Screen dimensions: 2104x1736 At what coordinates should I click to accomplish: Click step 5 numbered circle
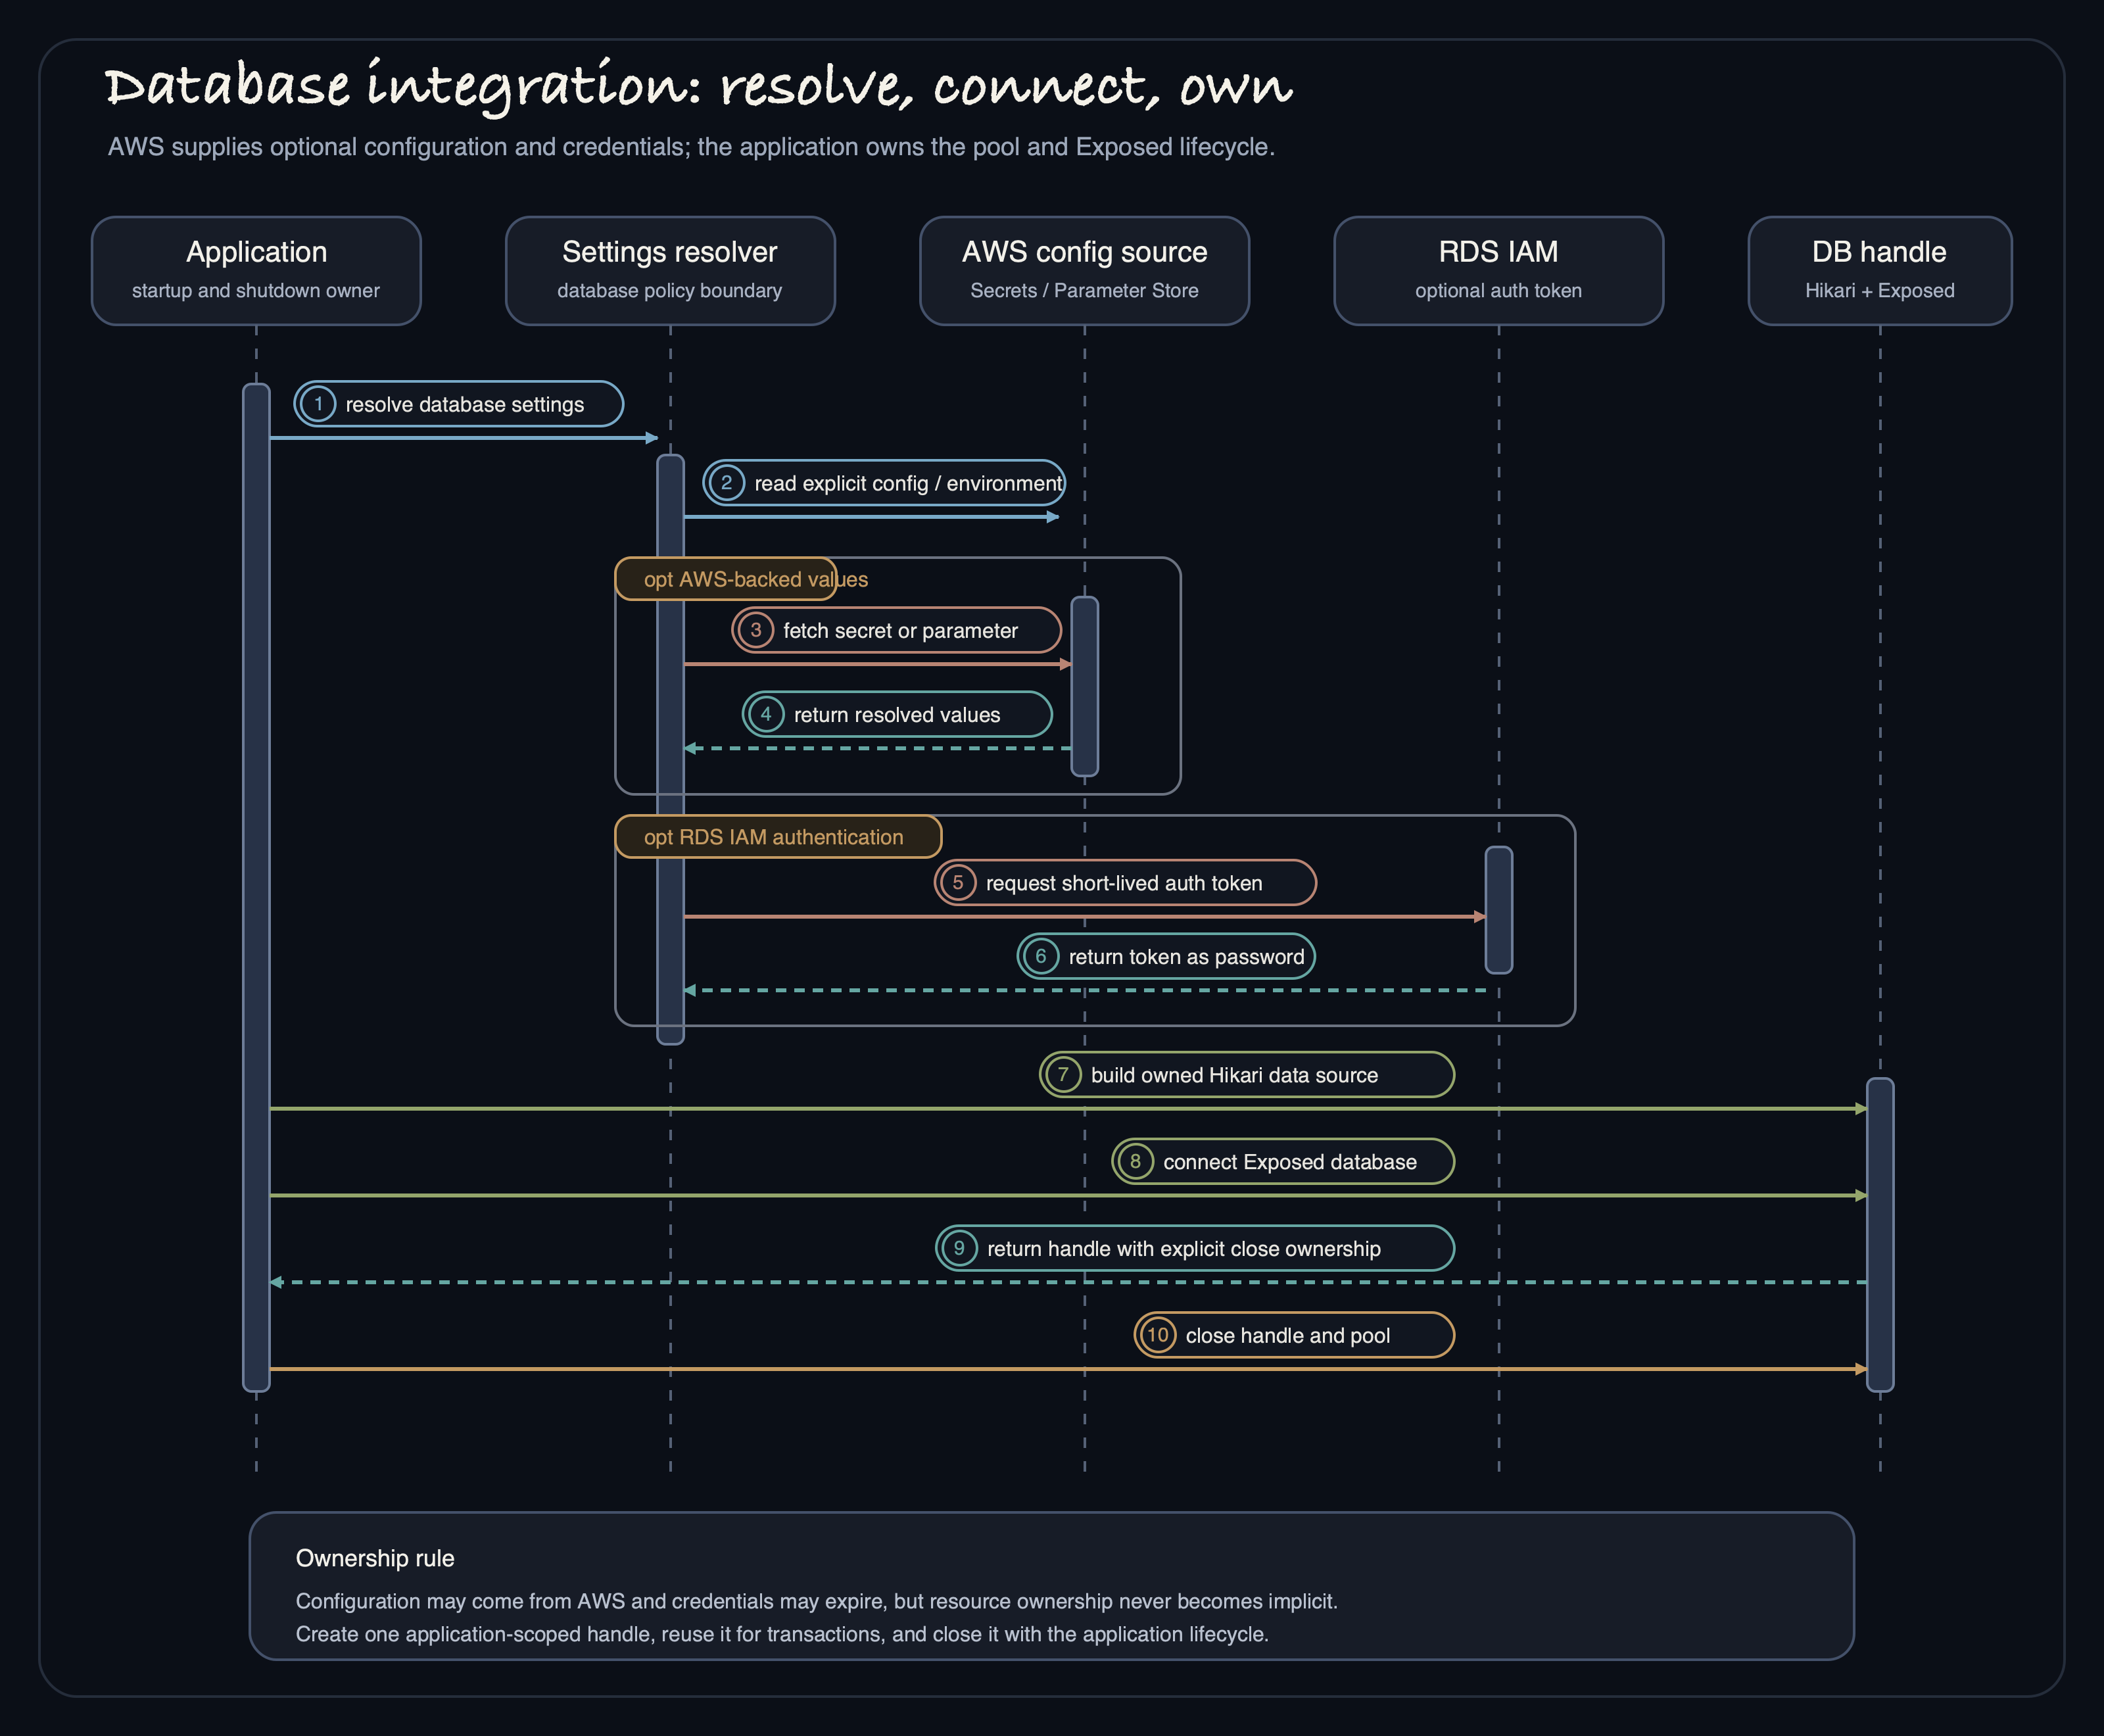coord(958,882)
